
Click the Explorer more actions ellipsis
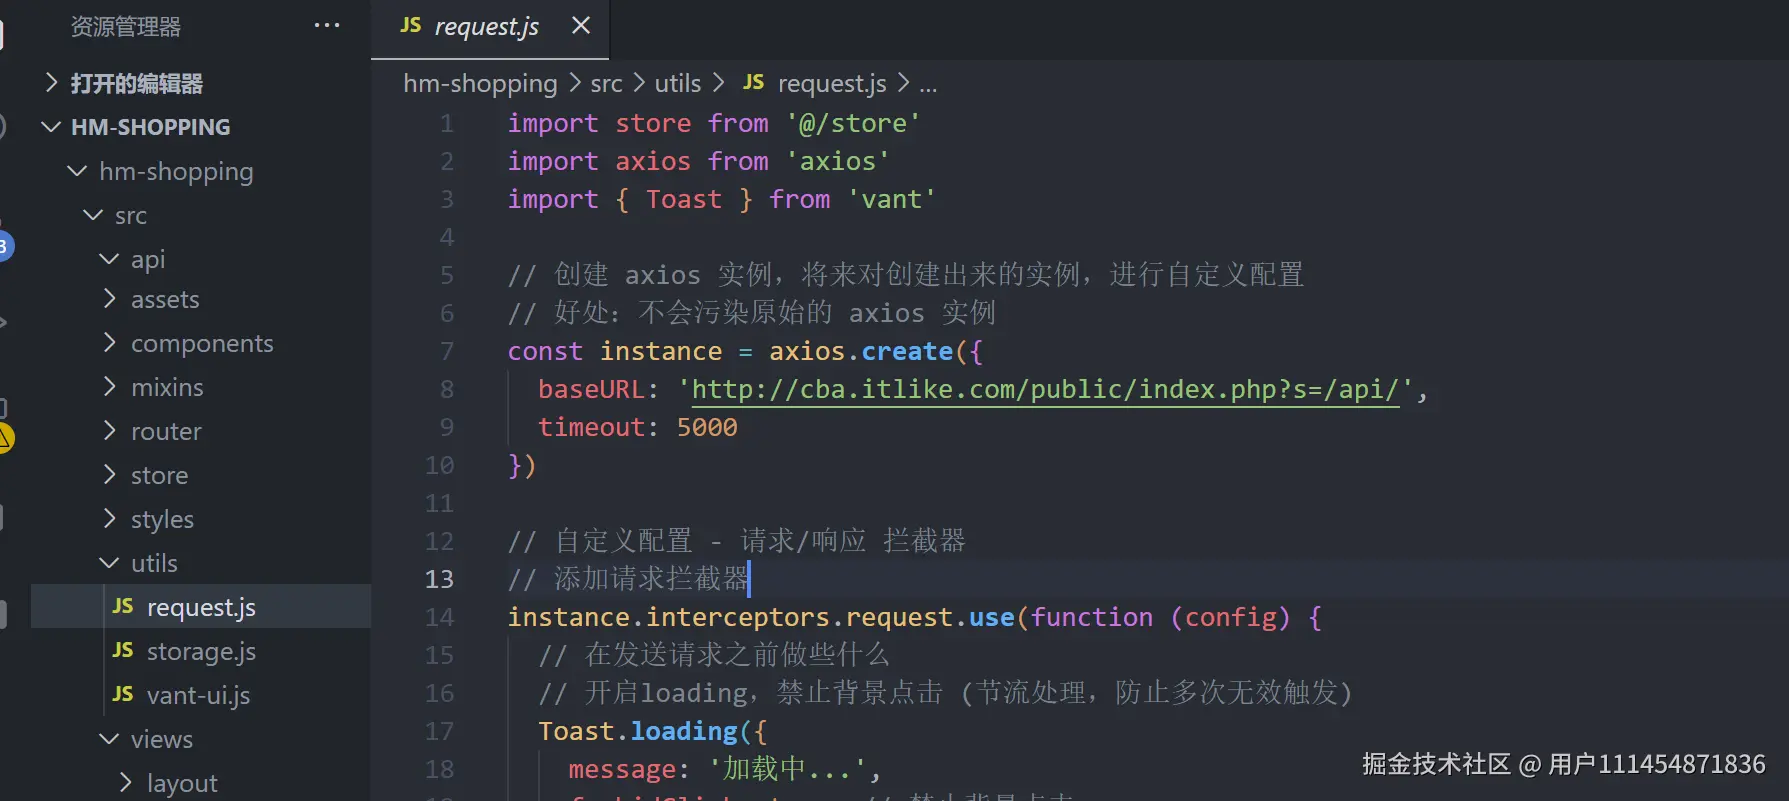(327, 26)
